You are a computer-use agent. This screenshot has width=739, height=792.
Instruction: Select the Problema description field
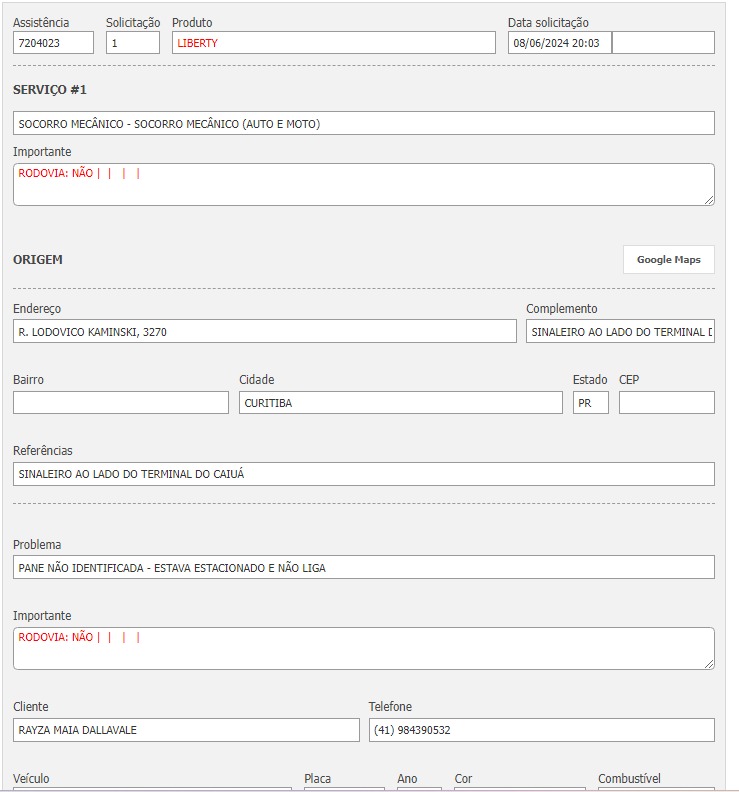pos(363,567)
